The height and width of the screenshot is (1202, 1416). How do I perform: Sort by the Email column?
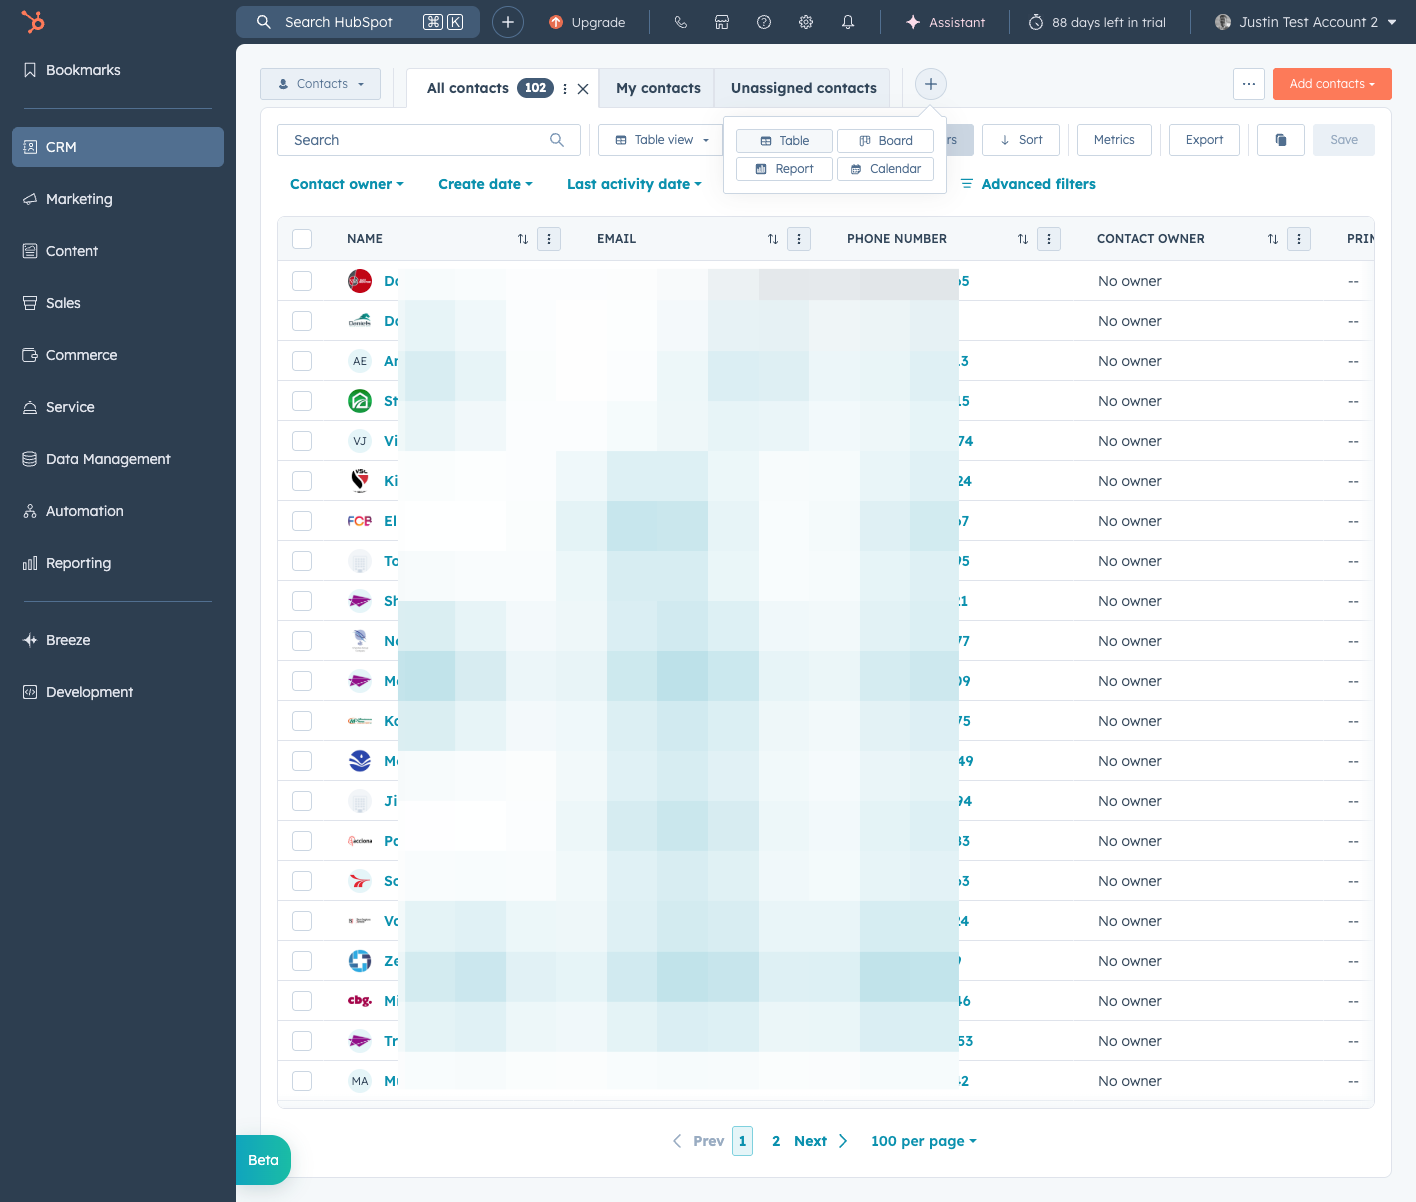773,239
